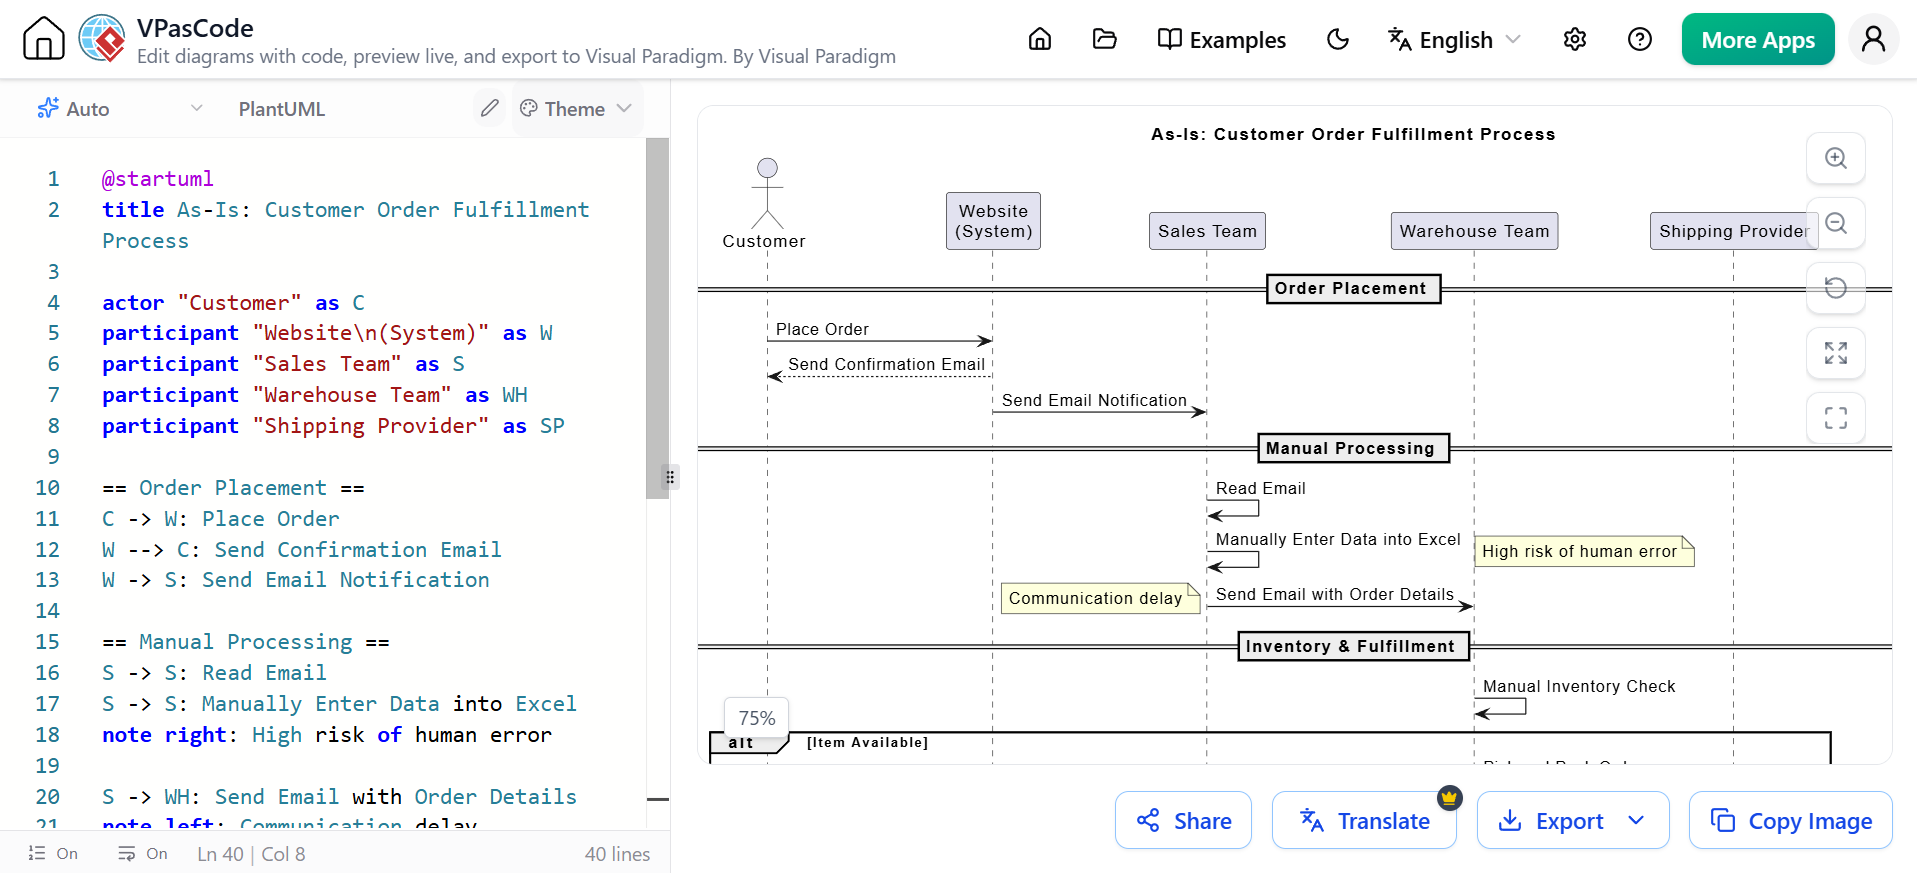Screen dimensions: 1917x873
Task: Click the PlantUML language label
Action: pos(282,109)
